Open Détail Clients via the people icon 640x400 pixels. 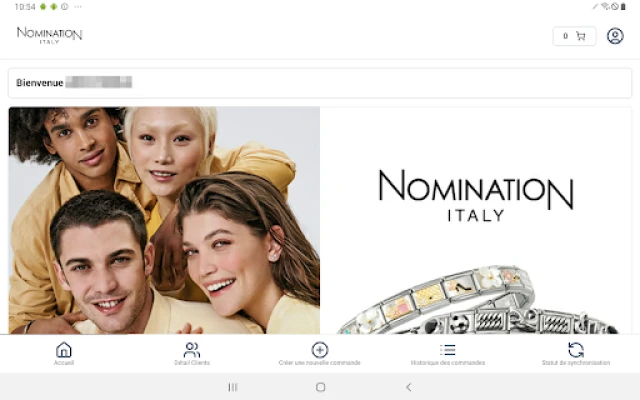[x=192, y=350]
